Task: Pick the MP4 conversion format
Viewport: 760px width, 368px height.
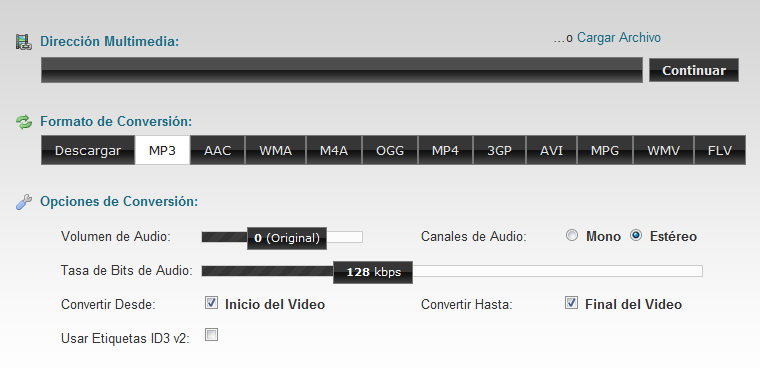Action: click(x=445, y=150)
